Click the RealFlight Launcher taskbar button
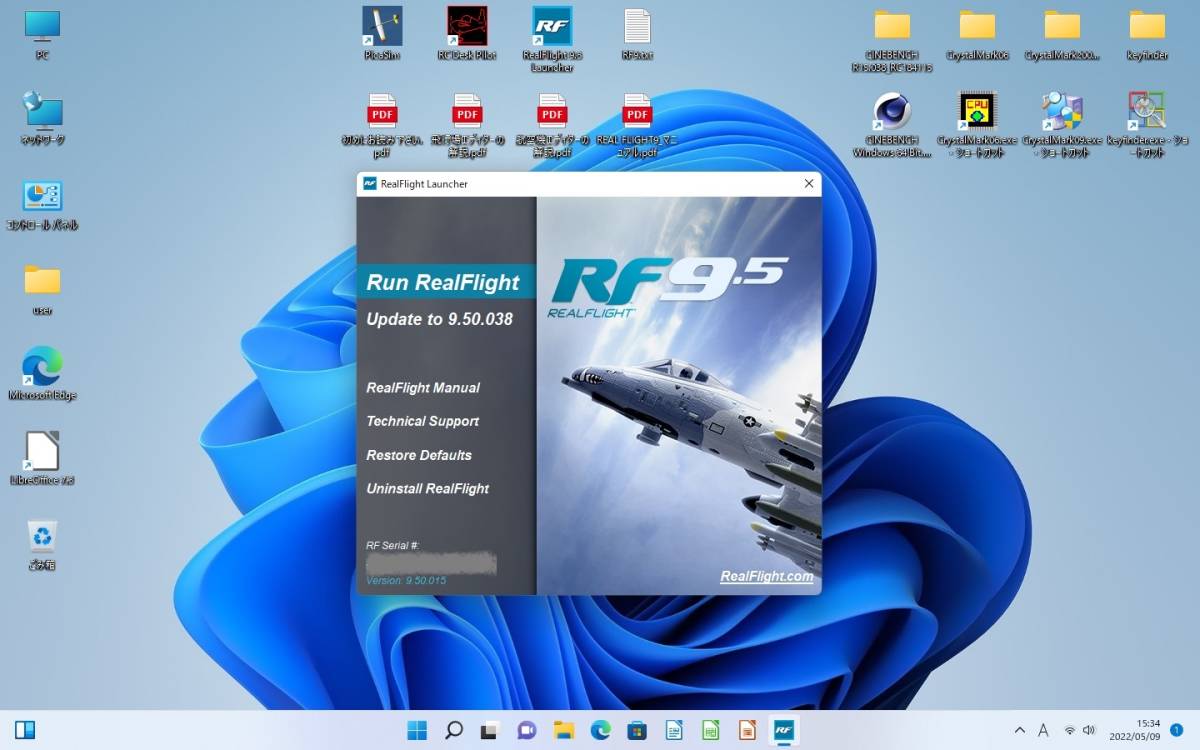This screenshot has width=1200, height=750. pos(784,730)
